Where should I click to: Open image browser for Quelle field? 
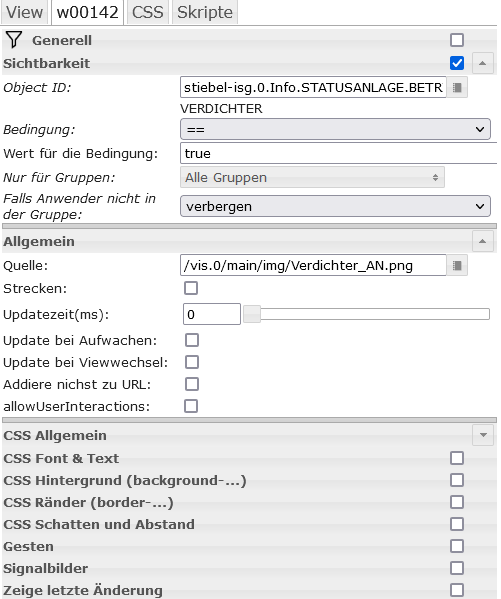[x=457, y=266]
